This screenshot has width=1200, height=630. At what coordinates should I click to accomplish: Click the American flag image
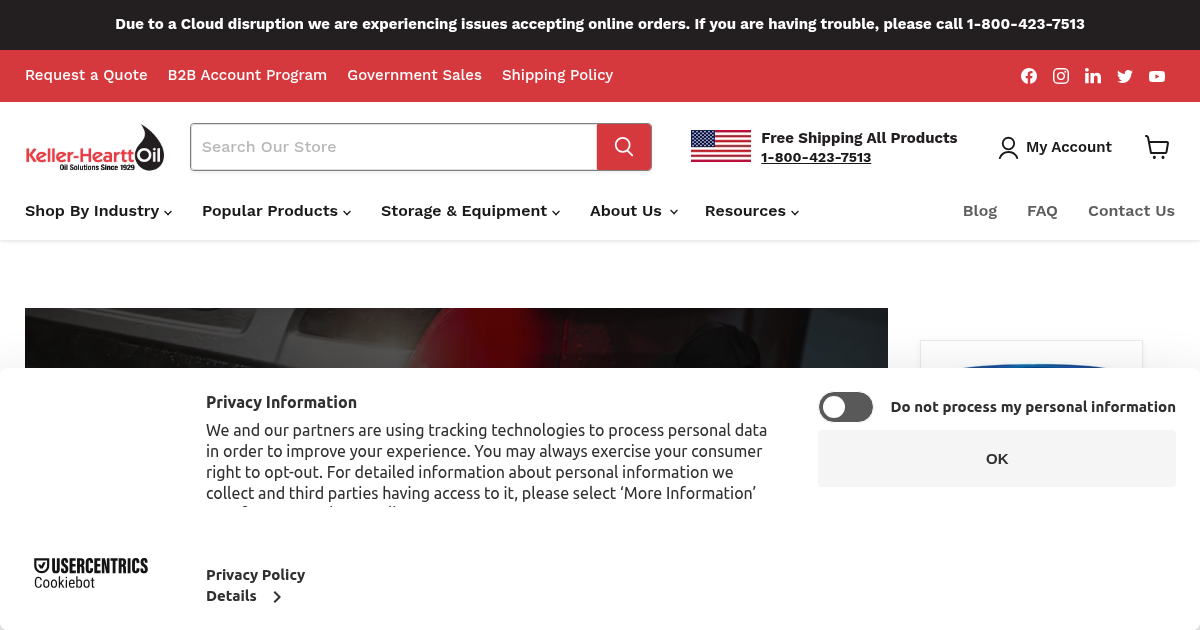tap(721, 146)
